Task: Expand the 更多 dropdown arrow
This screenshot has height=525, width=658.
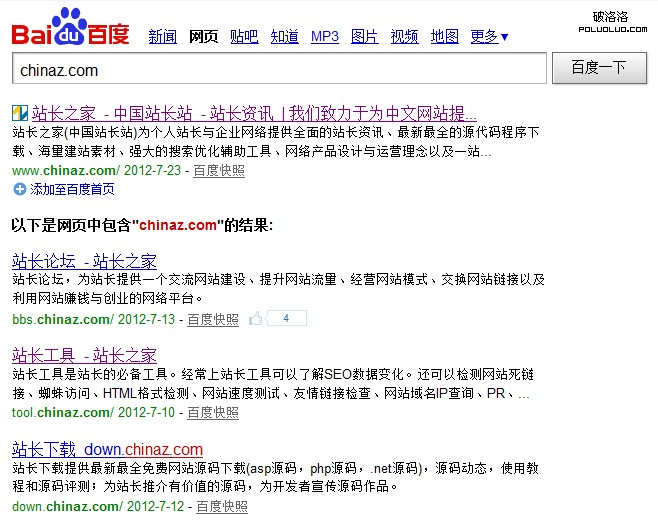Action: [505, 37]
